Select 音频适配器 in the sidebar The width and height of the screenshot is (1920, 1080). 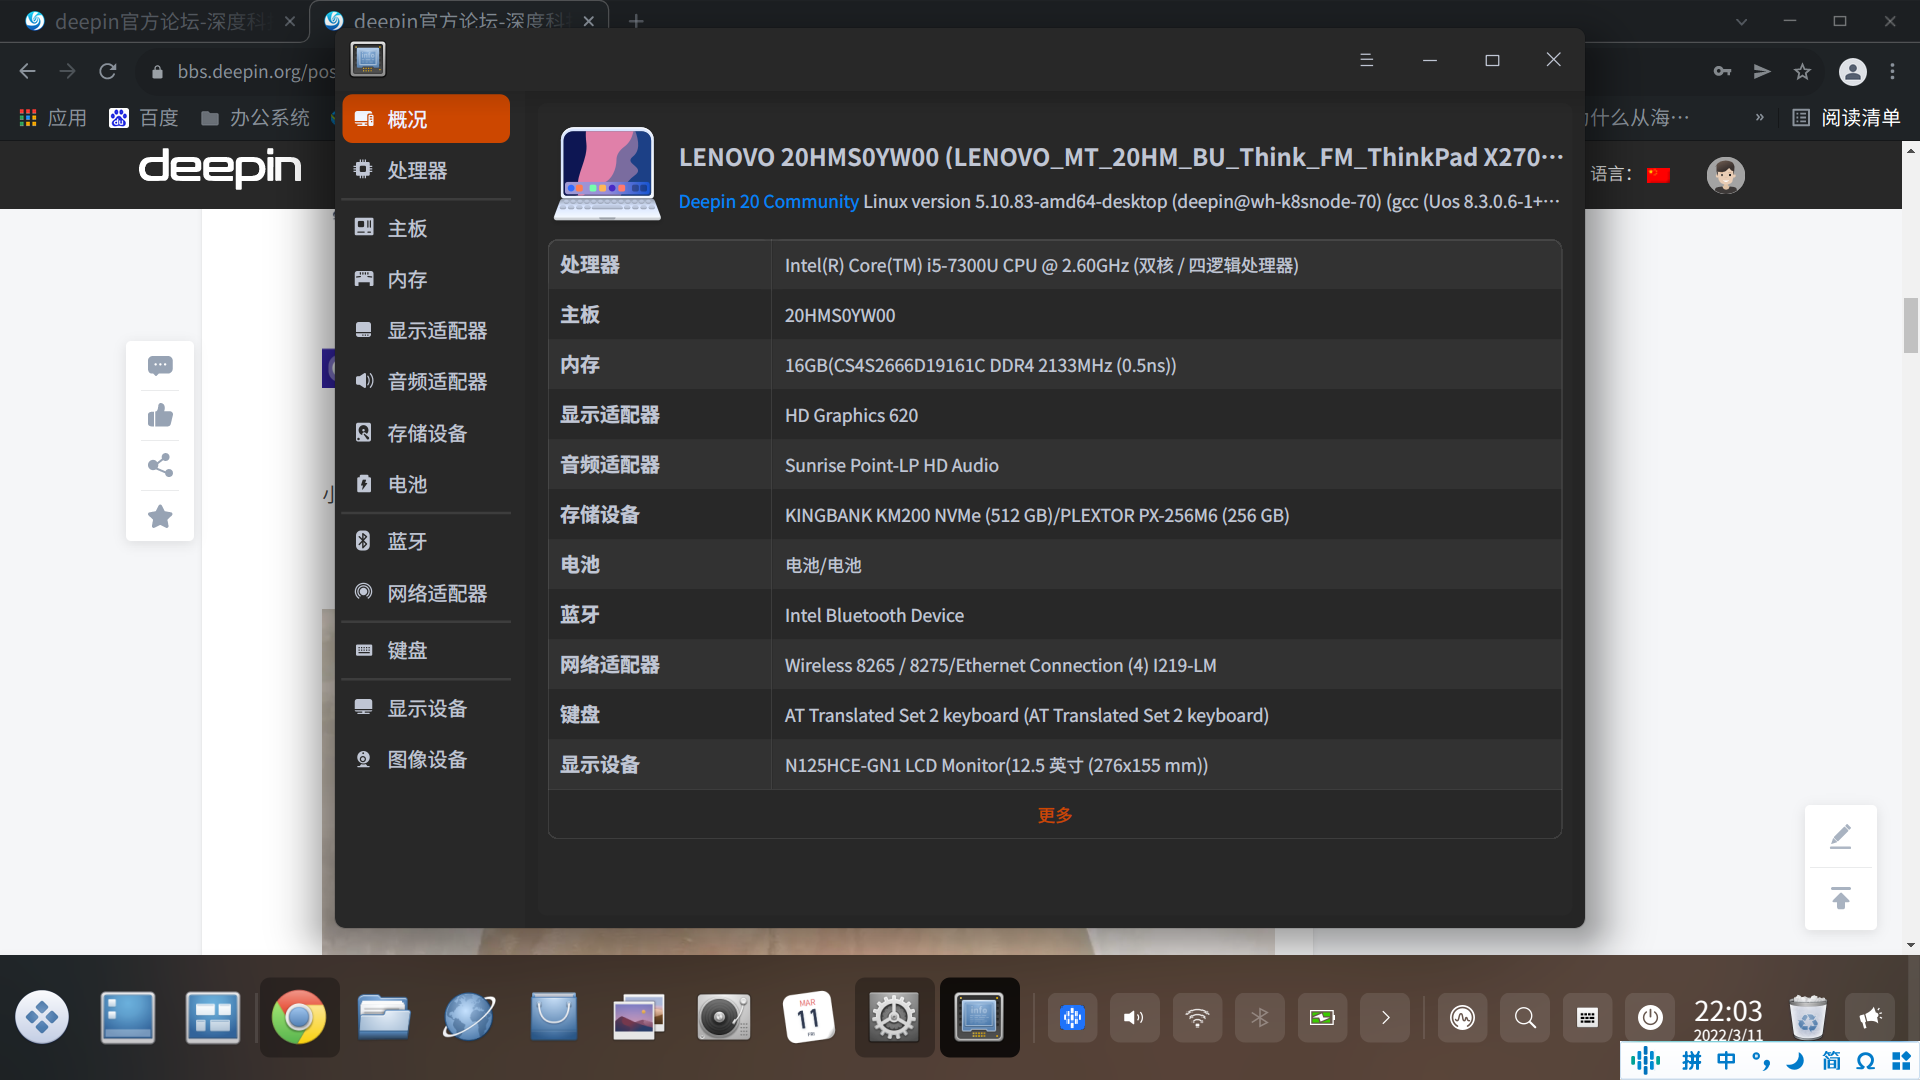click(x=436, y=382)
